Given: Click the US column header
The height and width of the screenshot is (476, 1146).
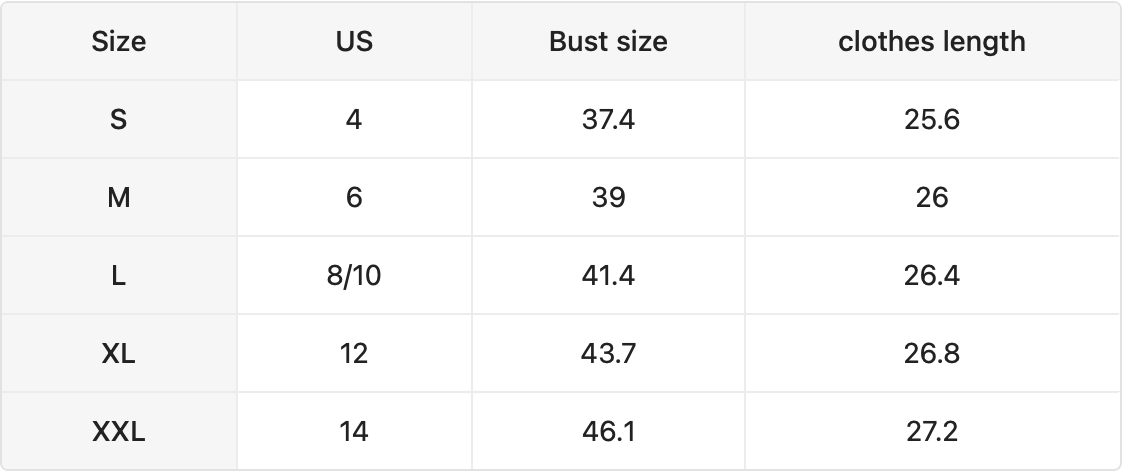Looking at the screenshot, I should [354, 41].
